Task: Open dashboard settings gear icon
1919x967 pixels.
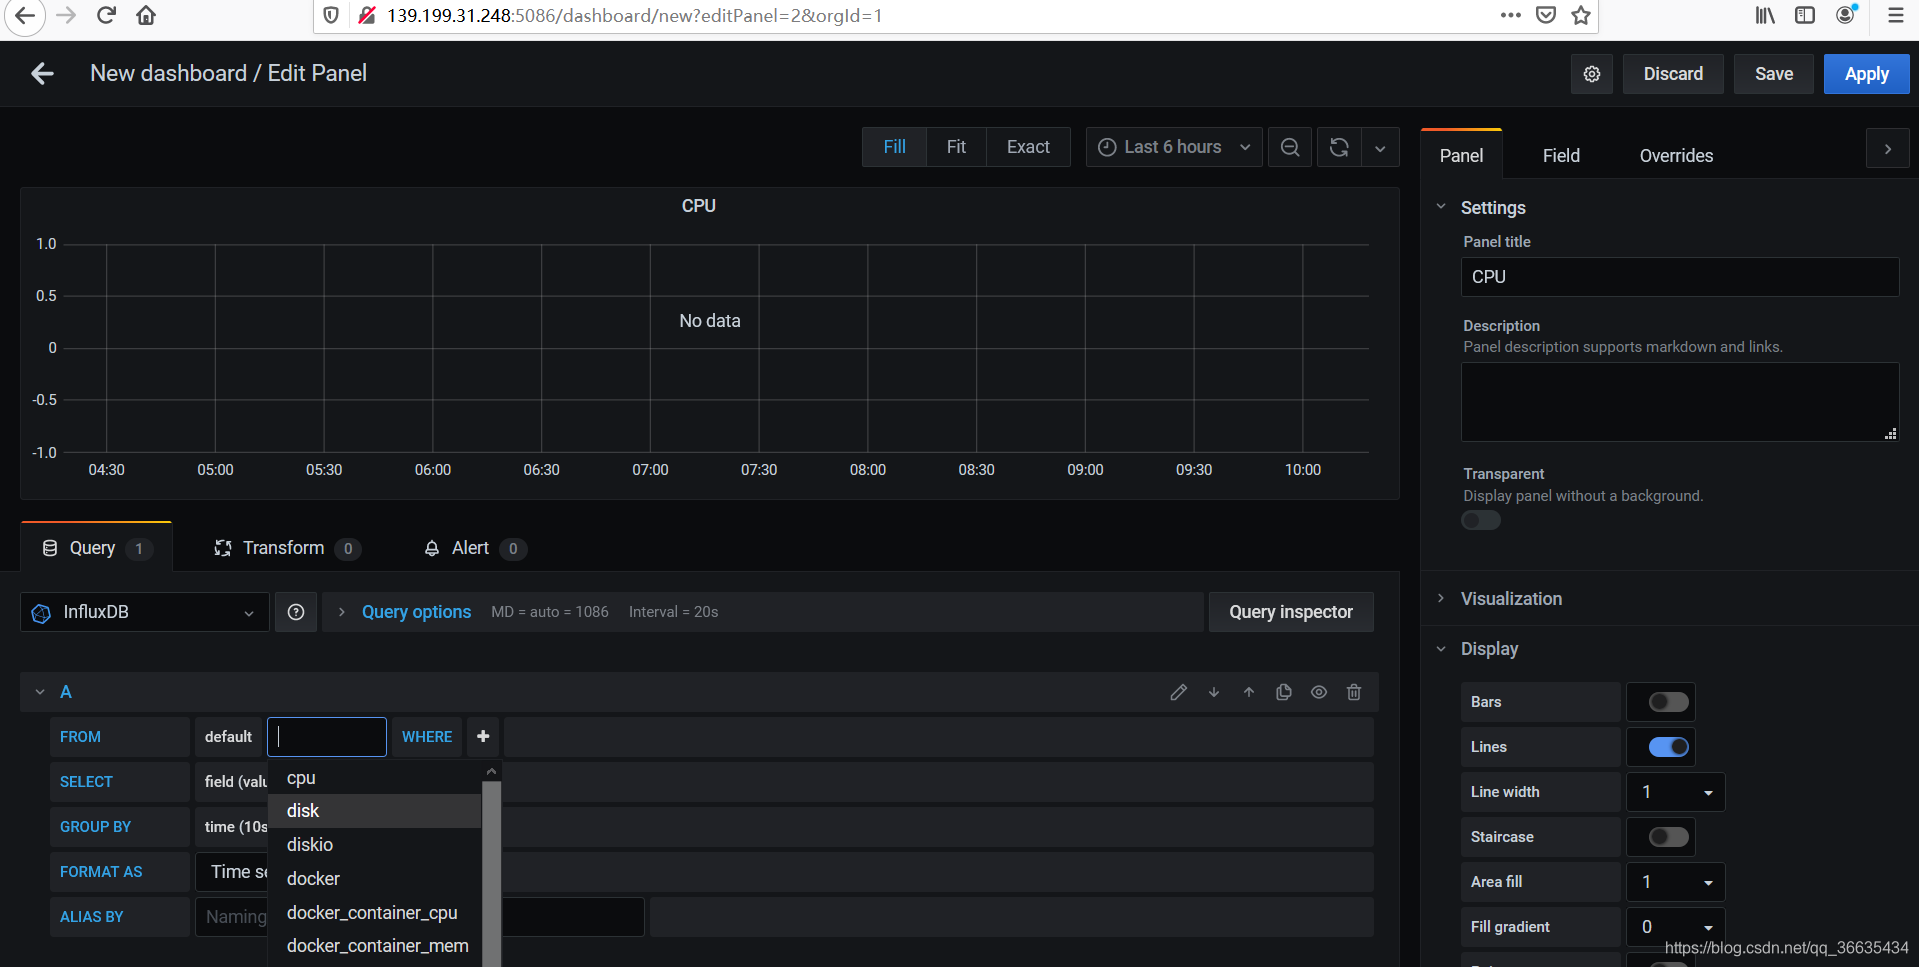Action: click(x=1592, y=74)
